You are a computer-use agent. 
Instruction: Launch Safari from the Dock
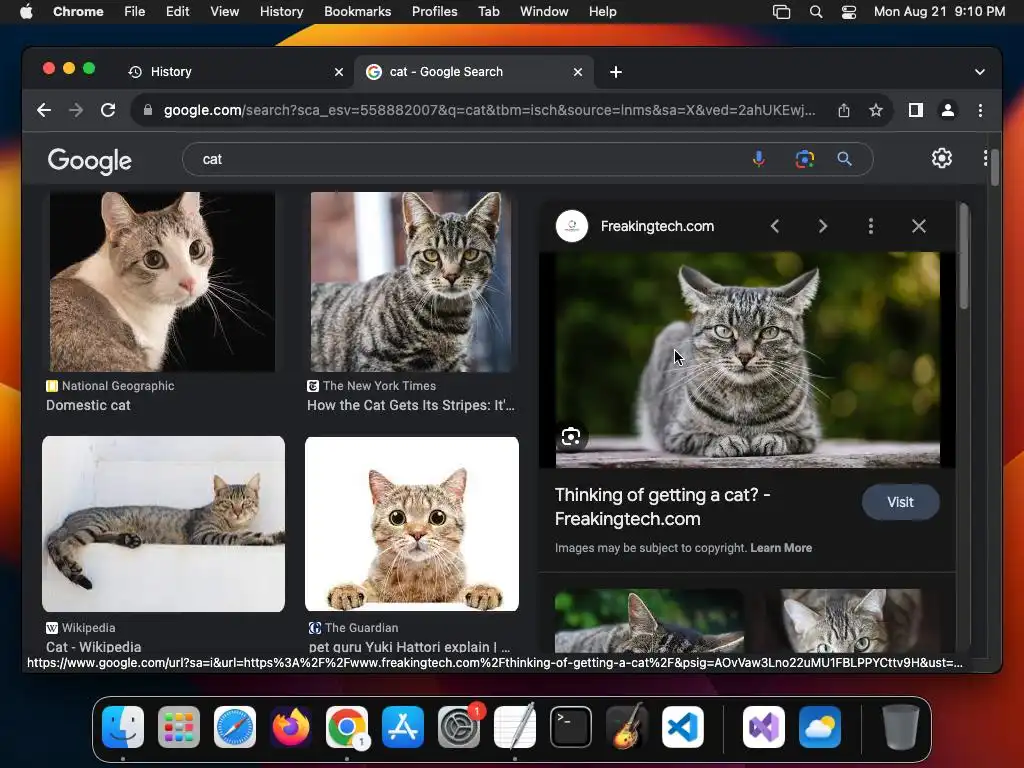[235, 727]
